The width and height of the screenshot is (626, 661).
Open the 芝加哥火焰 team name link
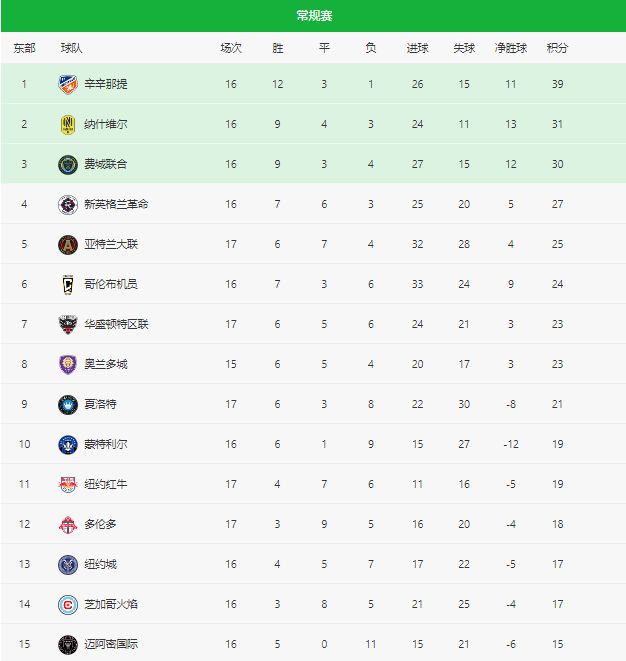point(111,604)
